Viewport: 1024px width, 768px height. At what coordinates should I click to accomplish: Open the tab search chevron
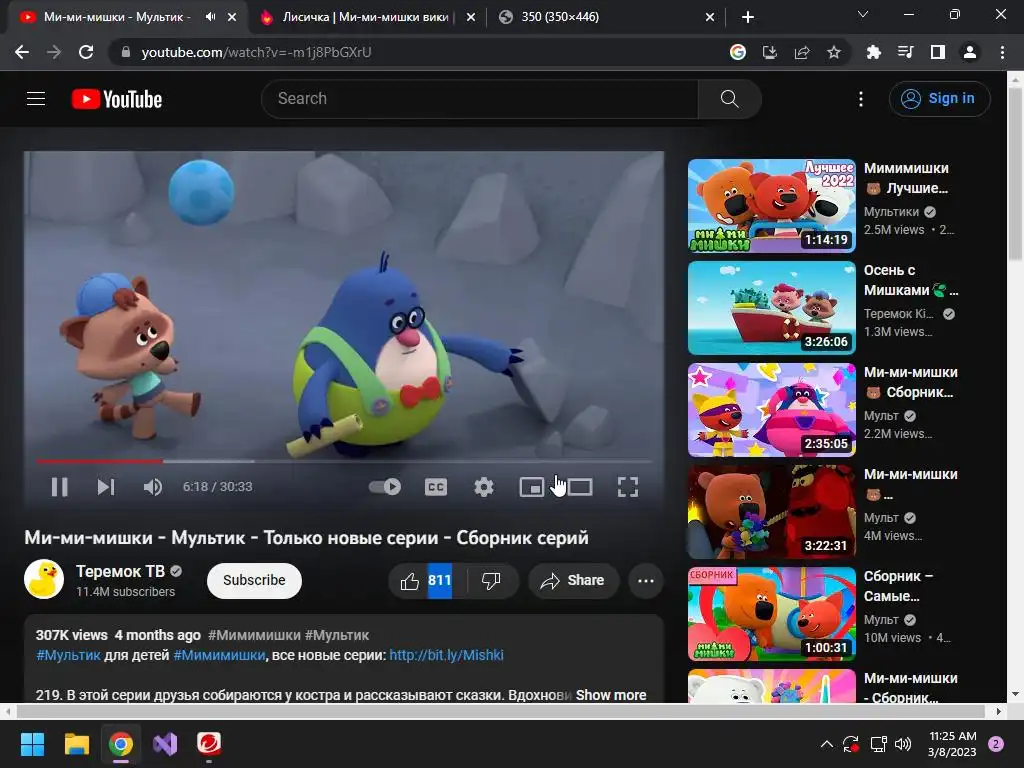[863, 14]
